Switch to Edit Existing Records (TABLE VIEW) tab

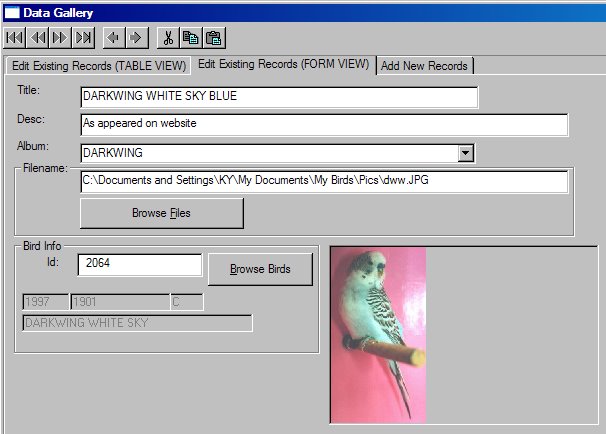pyautogui.click(x=99, y=66)
